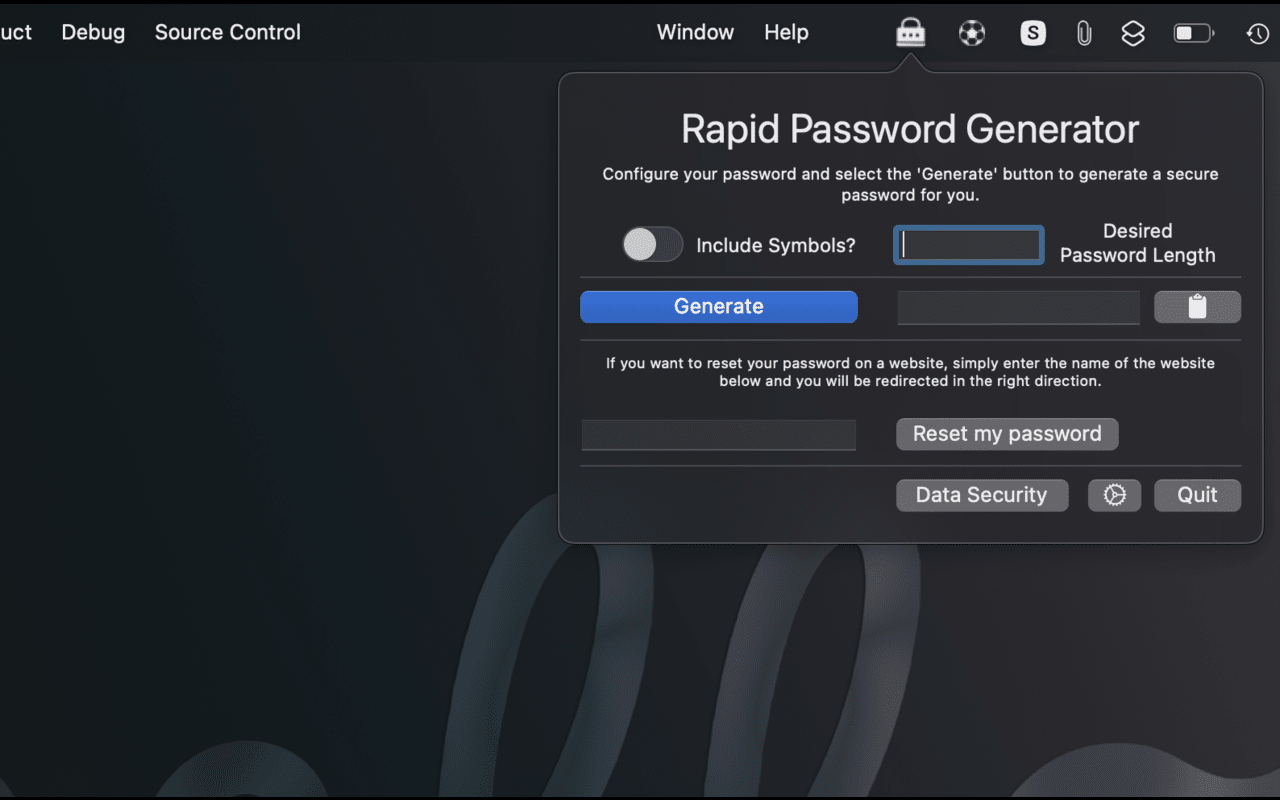Image resolution: width=1280 pixels, height=800 pixels.
Task: Select the website name entry field
Action: 718,434
